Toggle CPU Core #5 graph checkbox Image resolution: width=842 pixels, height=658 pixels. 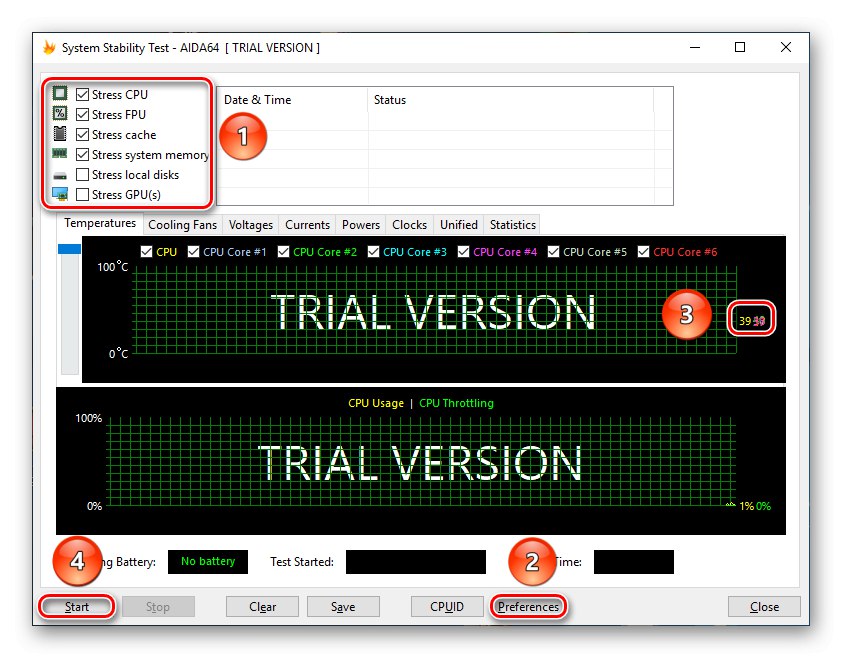pos(553,252)
